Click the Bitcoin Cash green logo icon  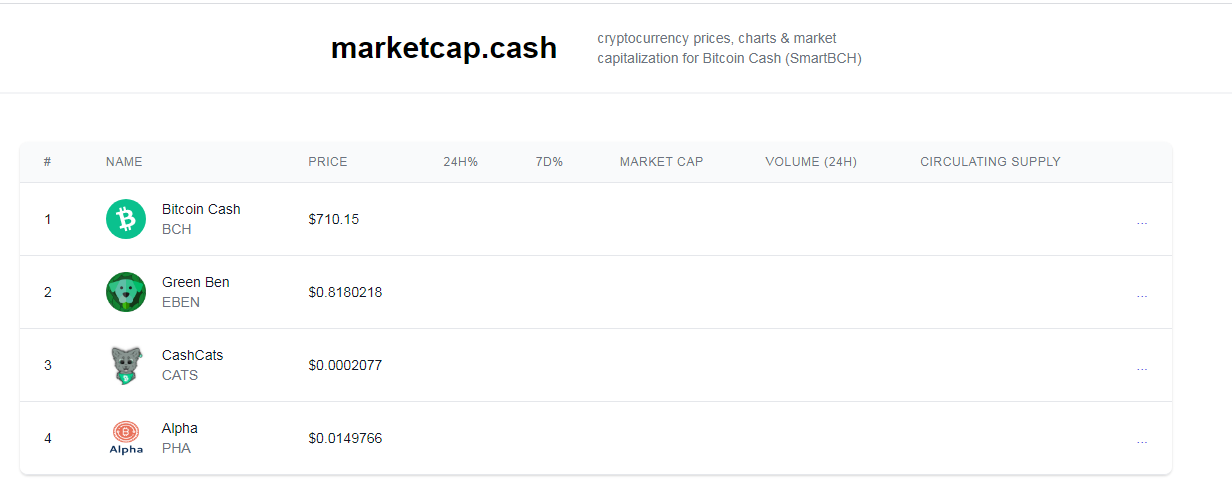[126, 219]
